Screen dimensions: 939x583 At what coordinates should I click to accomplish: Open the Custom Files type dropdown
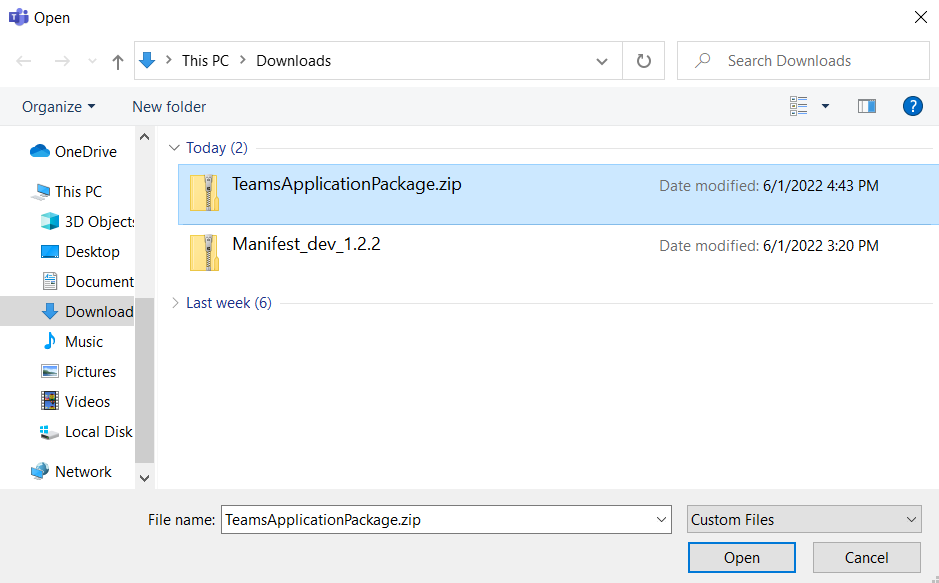coord(804,519)
